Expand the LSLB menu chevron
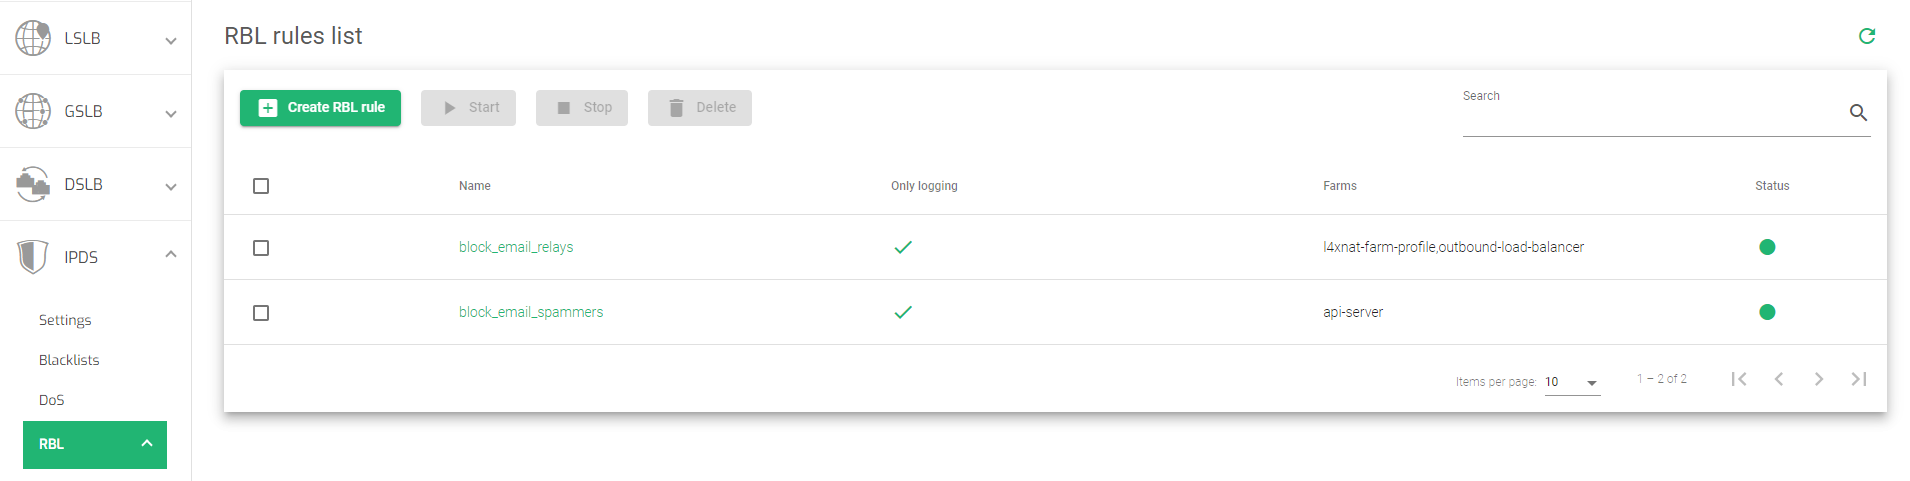The height and width of the screenshot is (481, 1910). [x=171, y=41]
